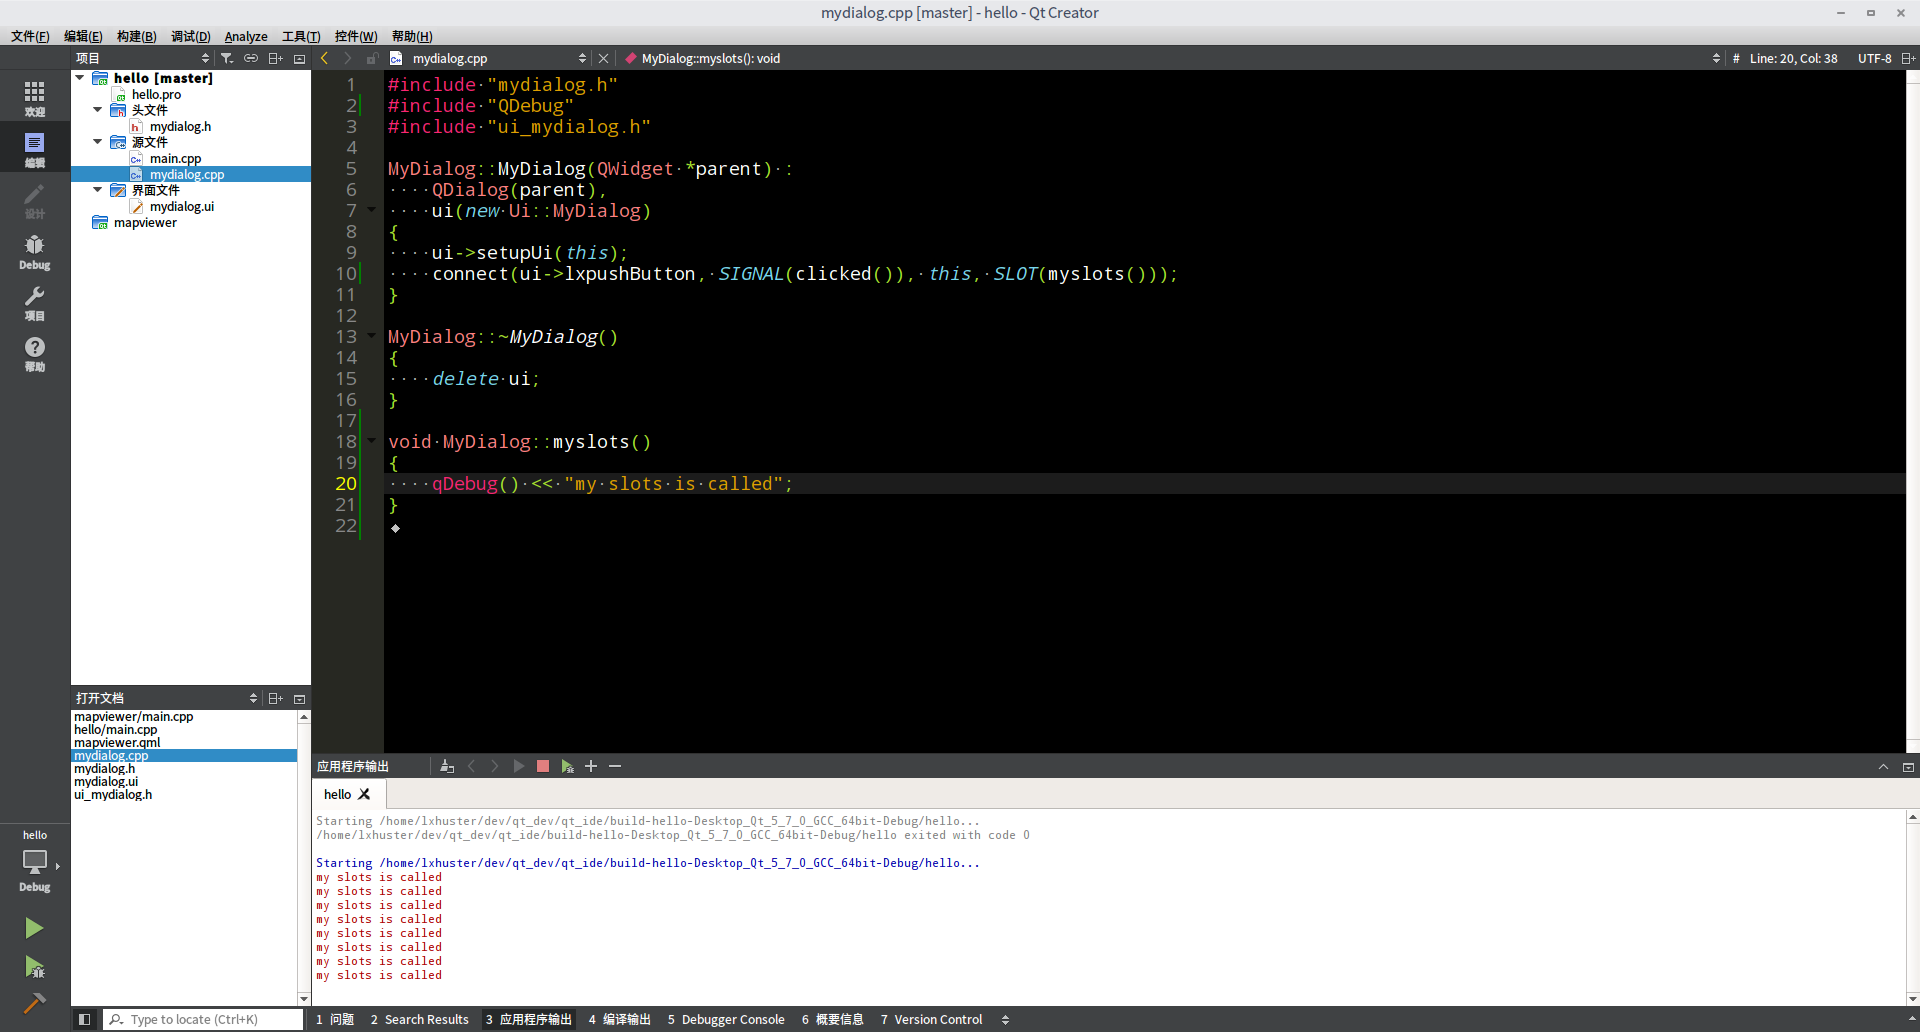Open the MyDialog::myslots() symbol dropdown
The width and height of the screenshot is (1920, 1032).
point(1716,59)
